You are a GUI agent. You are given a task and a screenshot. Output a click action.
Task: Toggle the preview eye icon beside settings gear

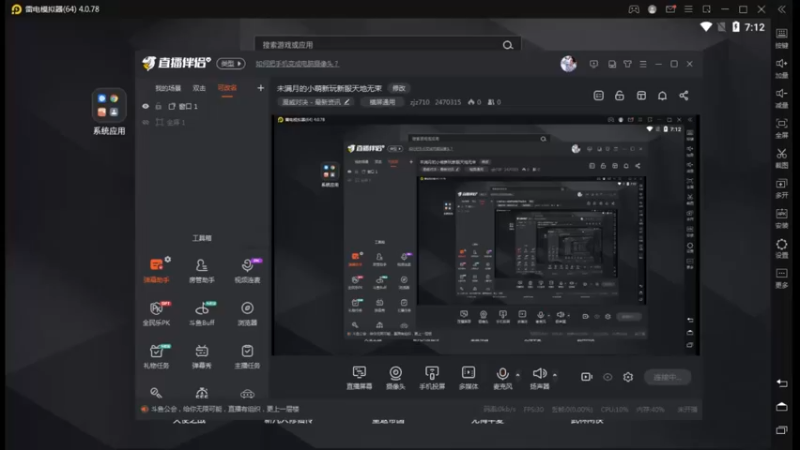point(607,377)
